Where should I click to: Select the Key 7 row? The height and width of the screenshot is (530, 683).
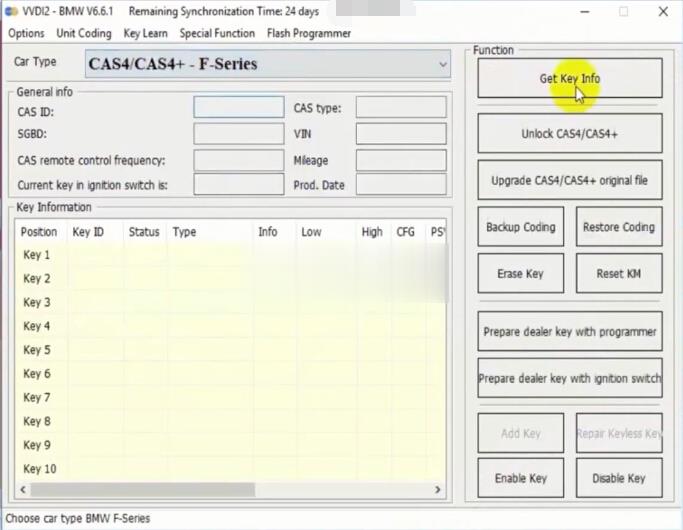[x=230, y=397]
